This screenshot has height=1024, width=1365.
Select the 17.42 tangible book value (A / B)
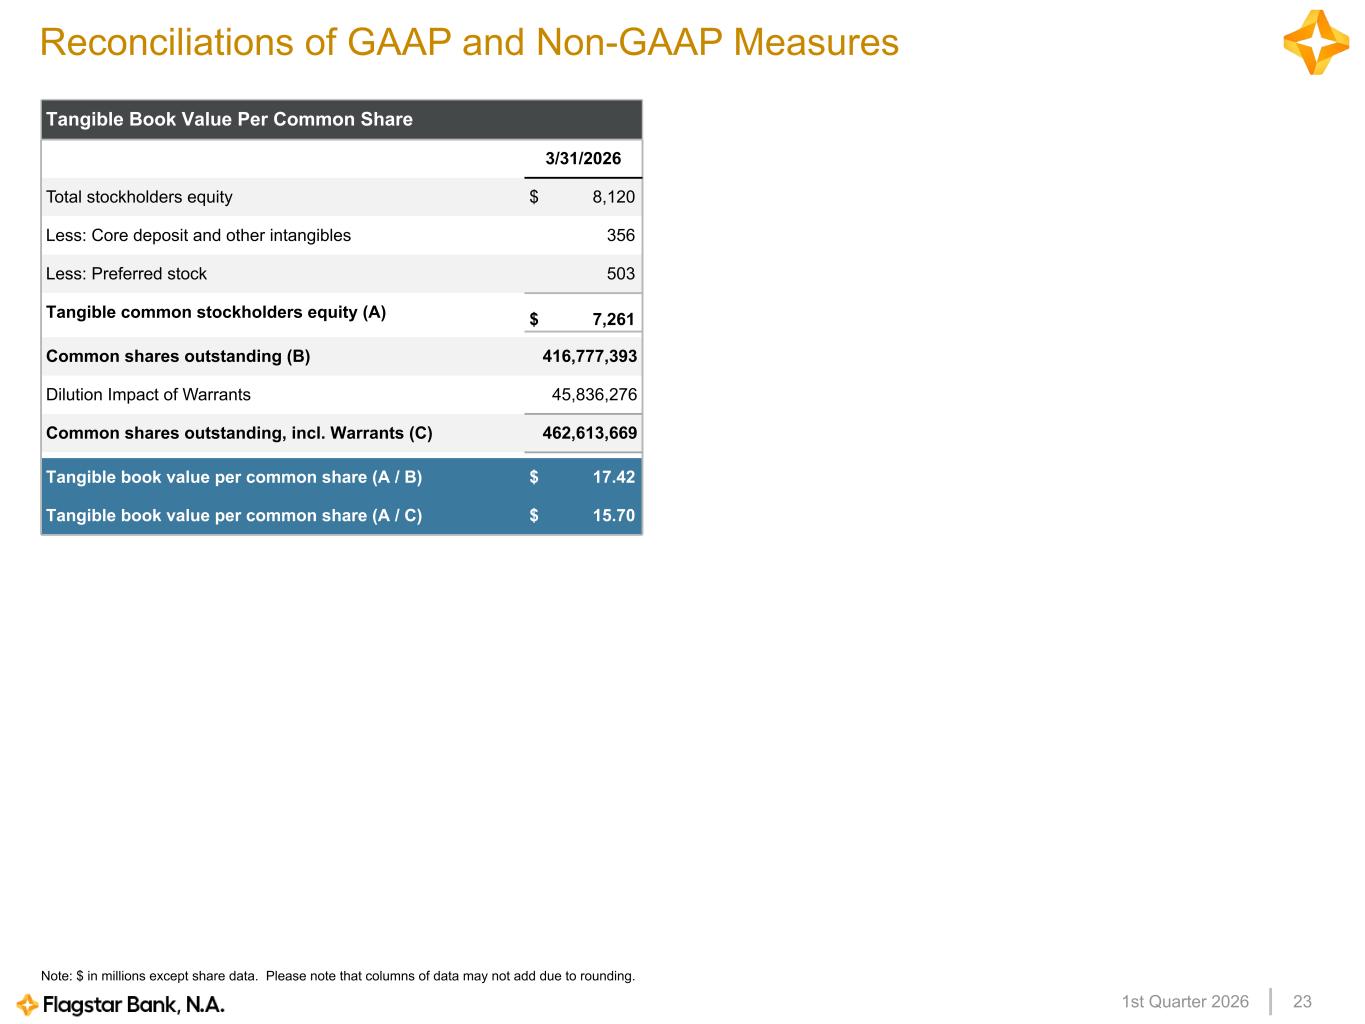[x=613, y=478]
